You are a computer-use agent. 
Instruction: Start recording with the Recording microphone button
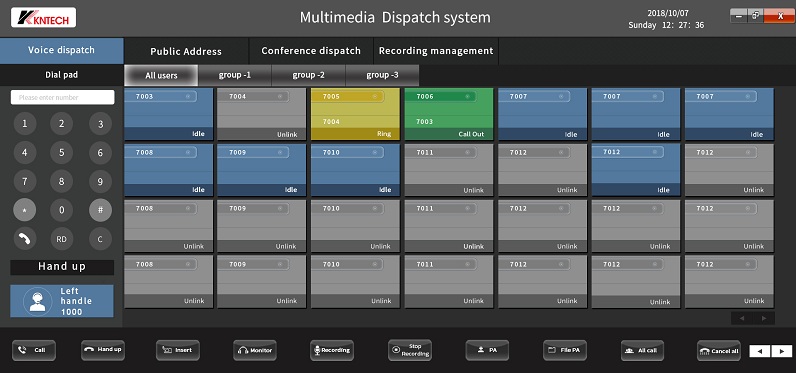[332, 350]
